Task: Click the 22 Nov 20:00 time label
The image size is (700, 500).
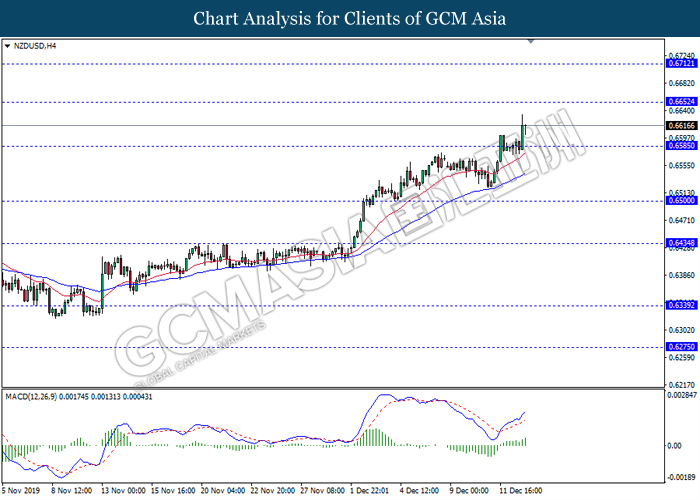Action: (x=272, y=490)
